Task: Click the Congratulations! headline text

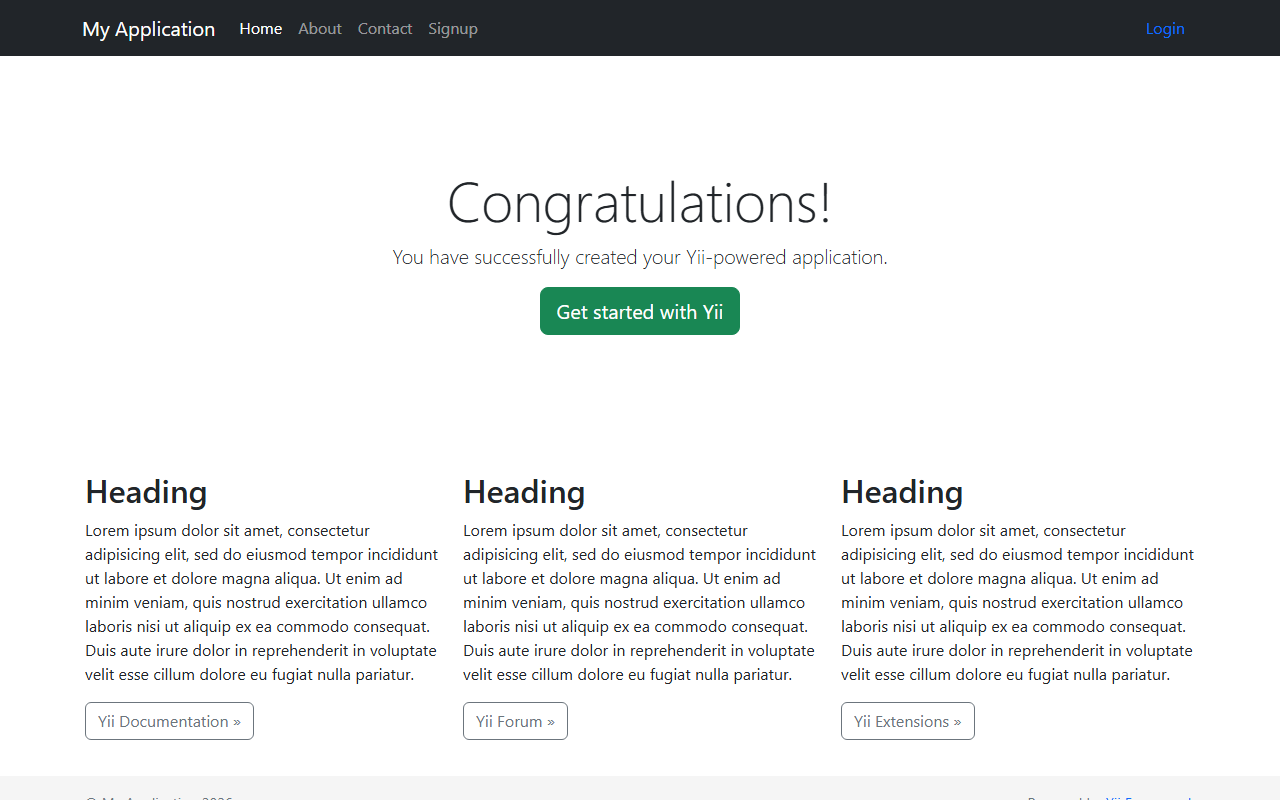Action: pos(640,202)
